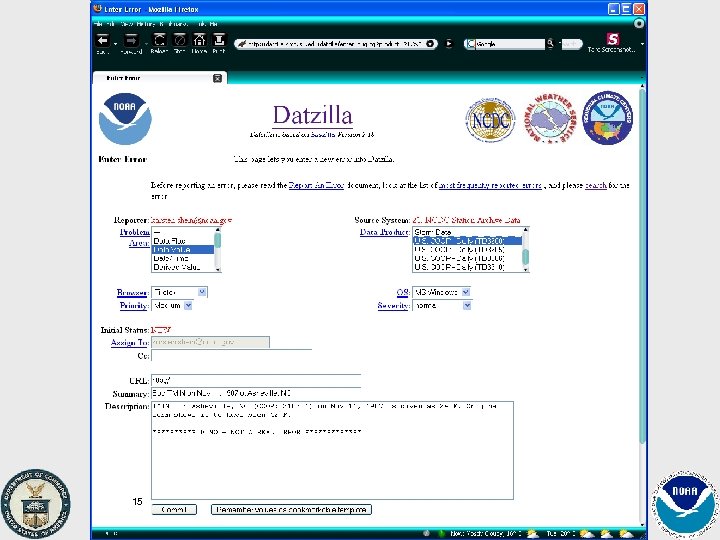Open the Back button history dropdown arrow
Image resolution: width=720 pixels, height=540 pixels.
pos(115,44)
